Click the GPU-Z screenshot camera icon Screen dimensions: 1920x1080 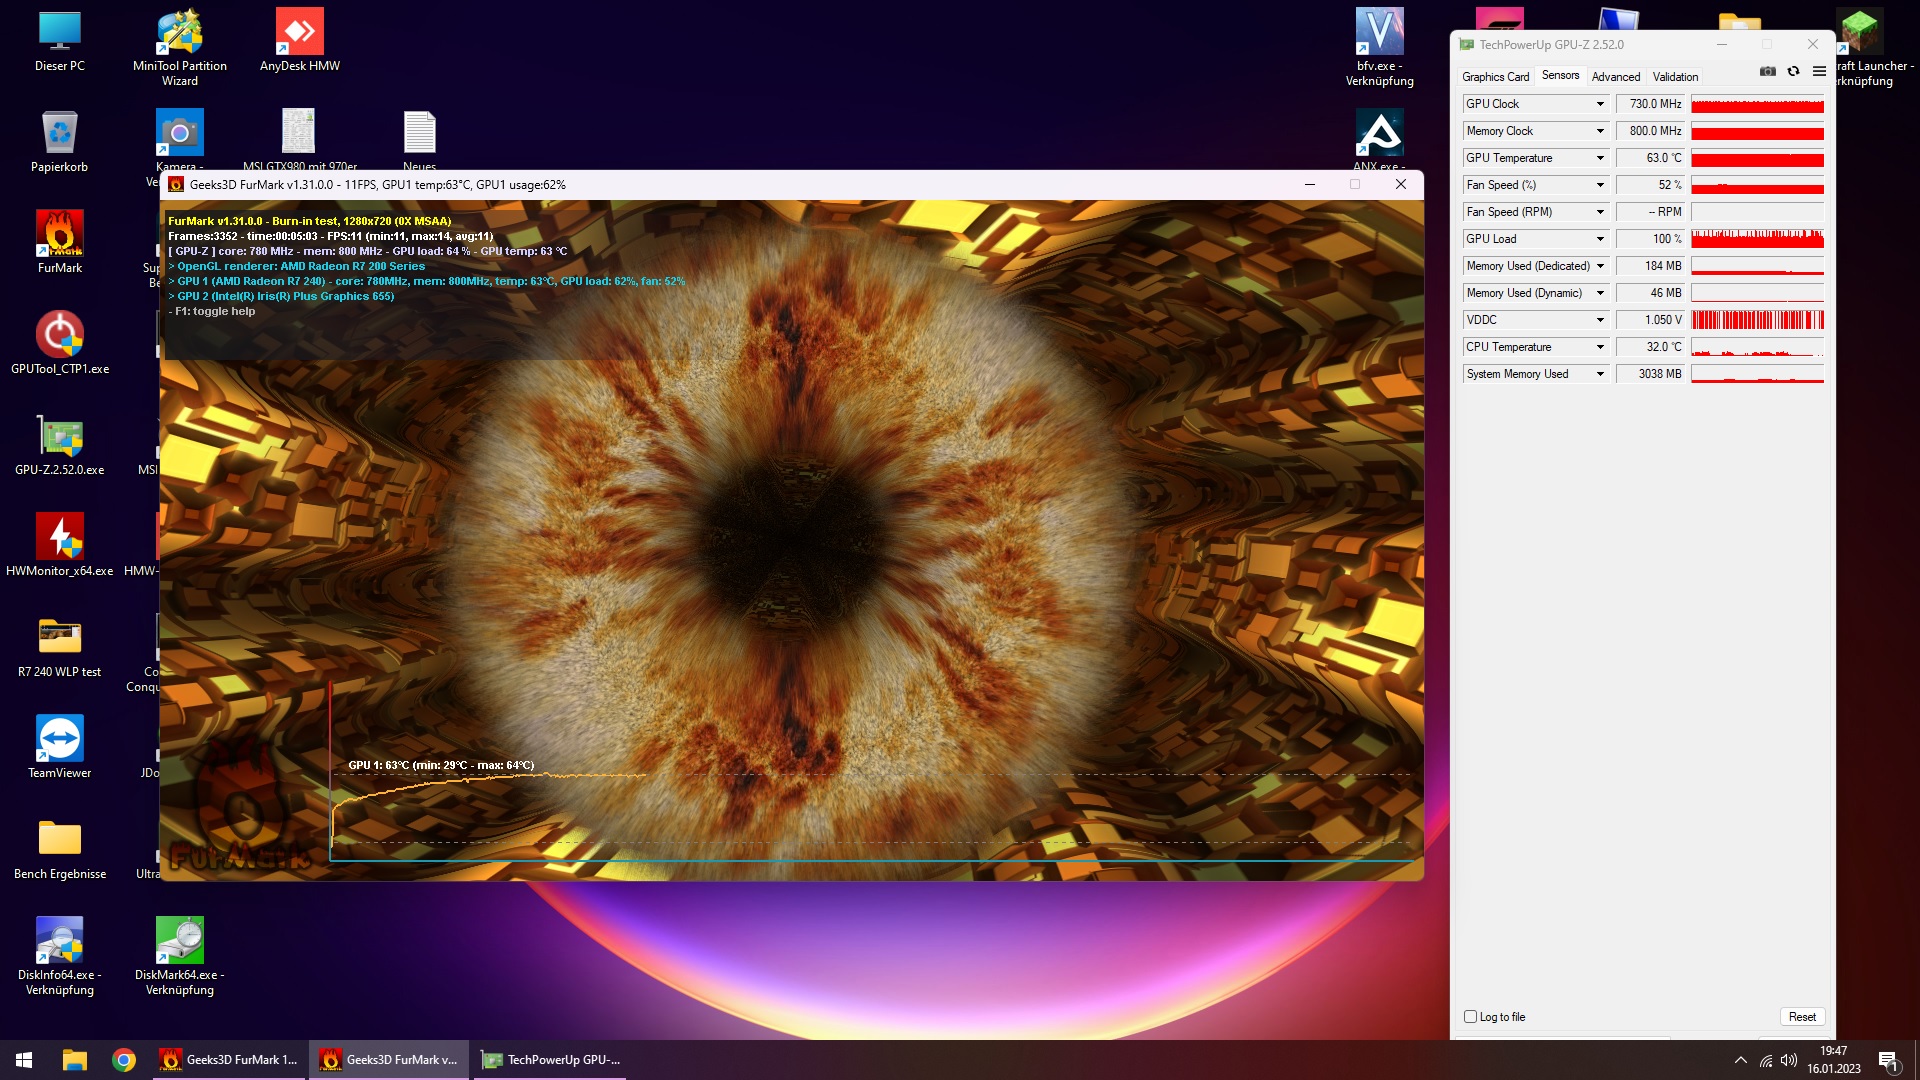point(1768,71)
